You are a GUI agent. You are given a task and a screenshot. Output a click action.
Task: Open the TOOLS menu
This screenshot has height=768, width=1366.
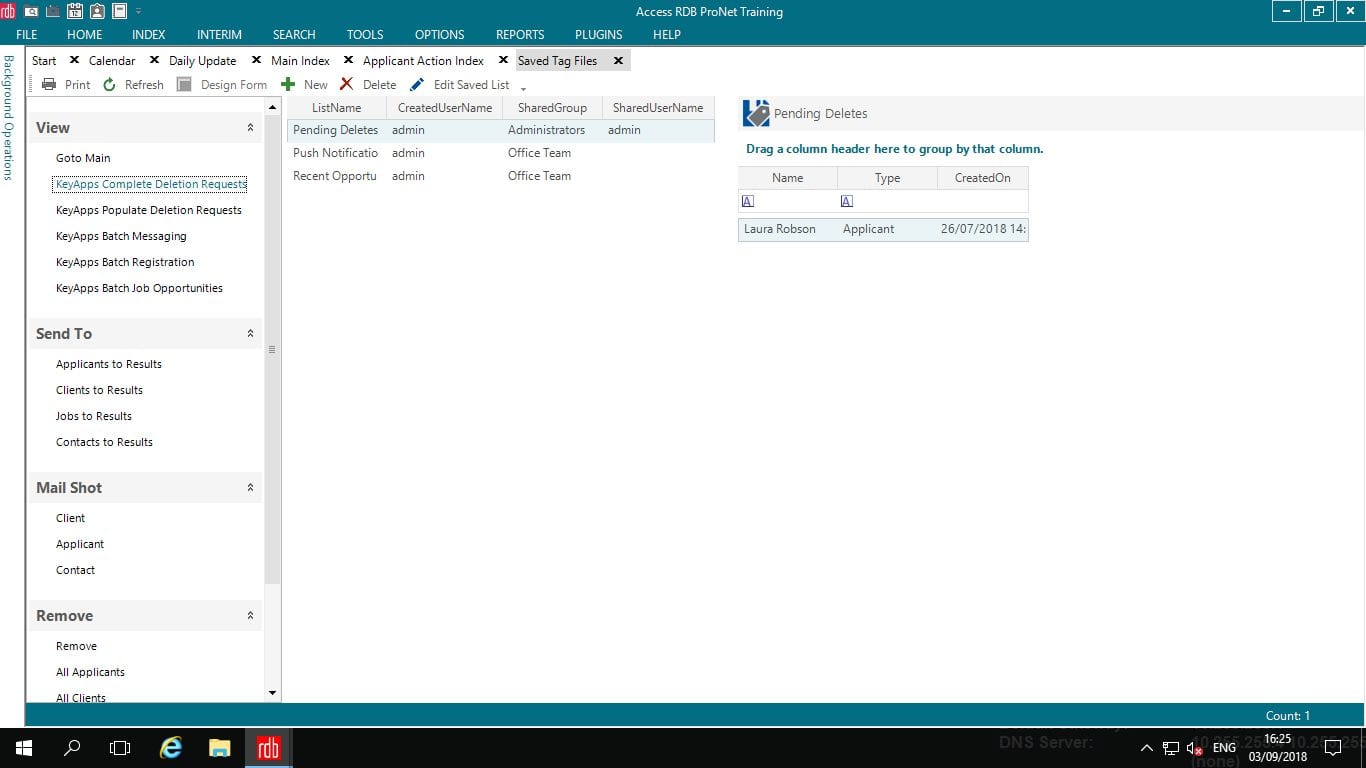pos(365,34)
